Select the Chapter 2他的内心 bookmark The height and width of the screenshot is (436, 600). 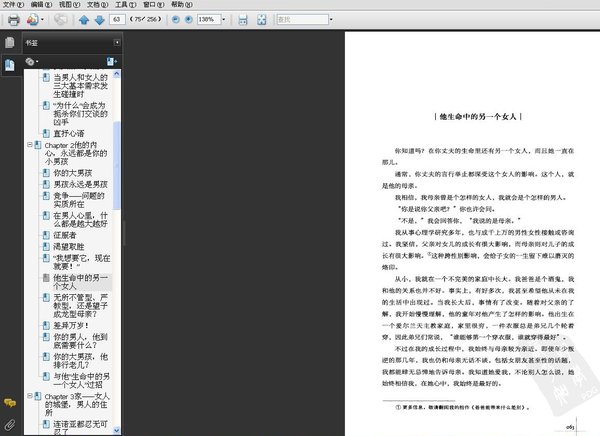(x=76, y=153)
